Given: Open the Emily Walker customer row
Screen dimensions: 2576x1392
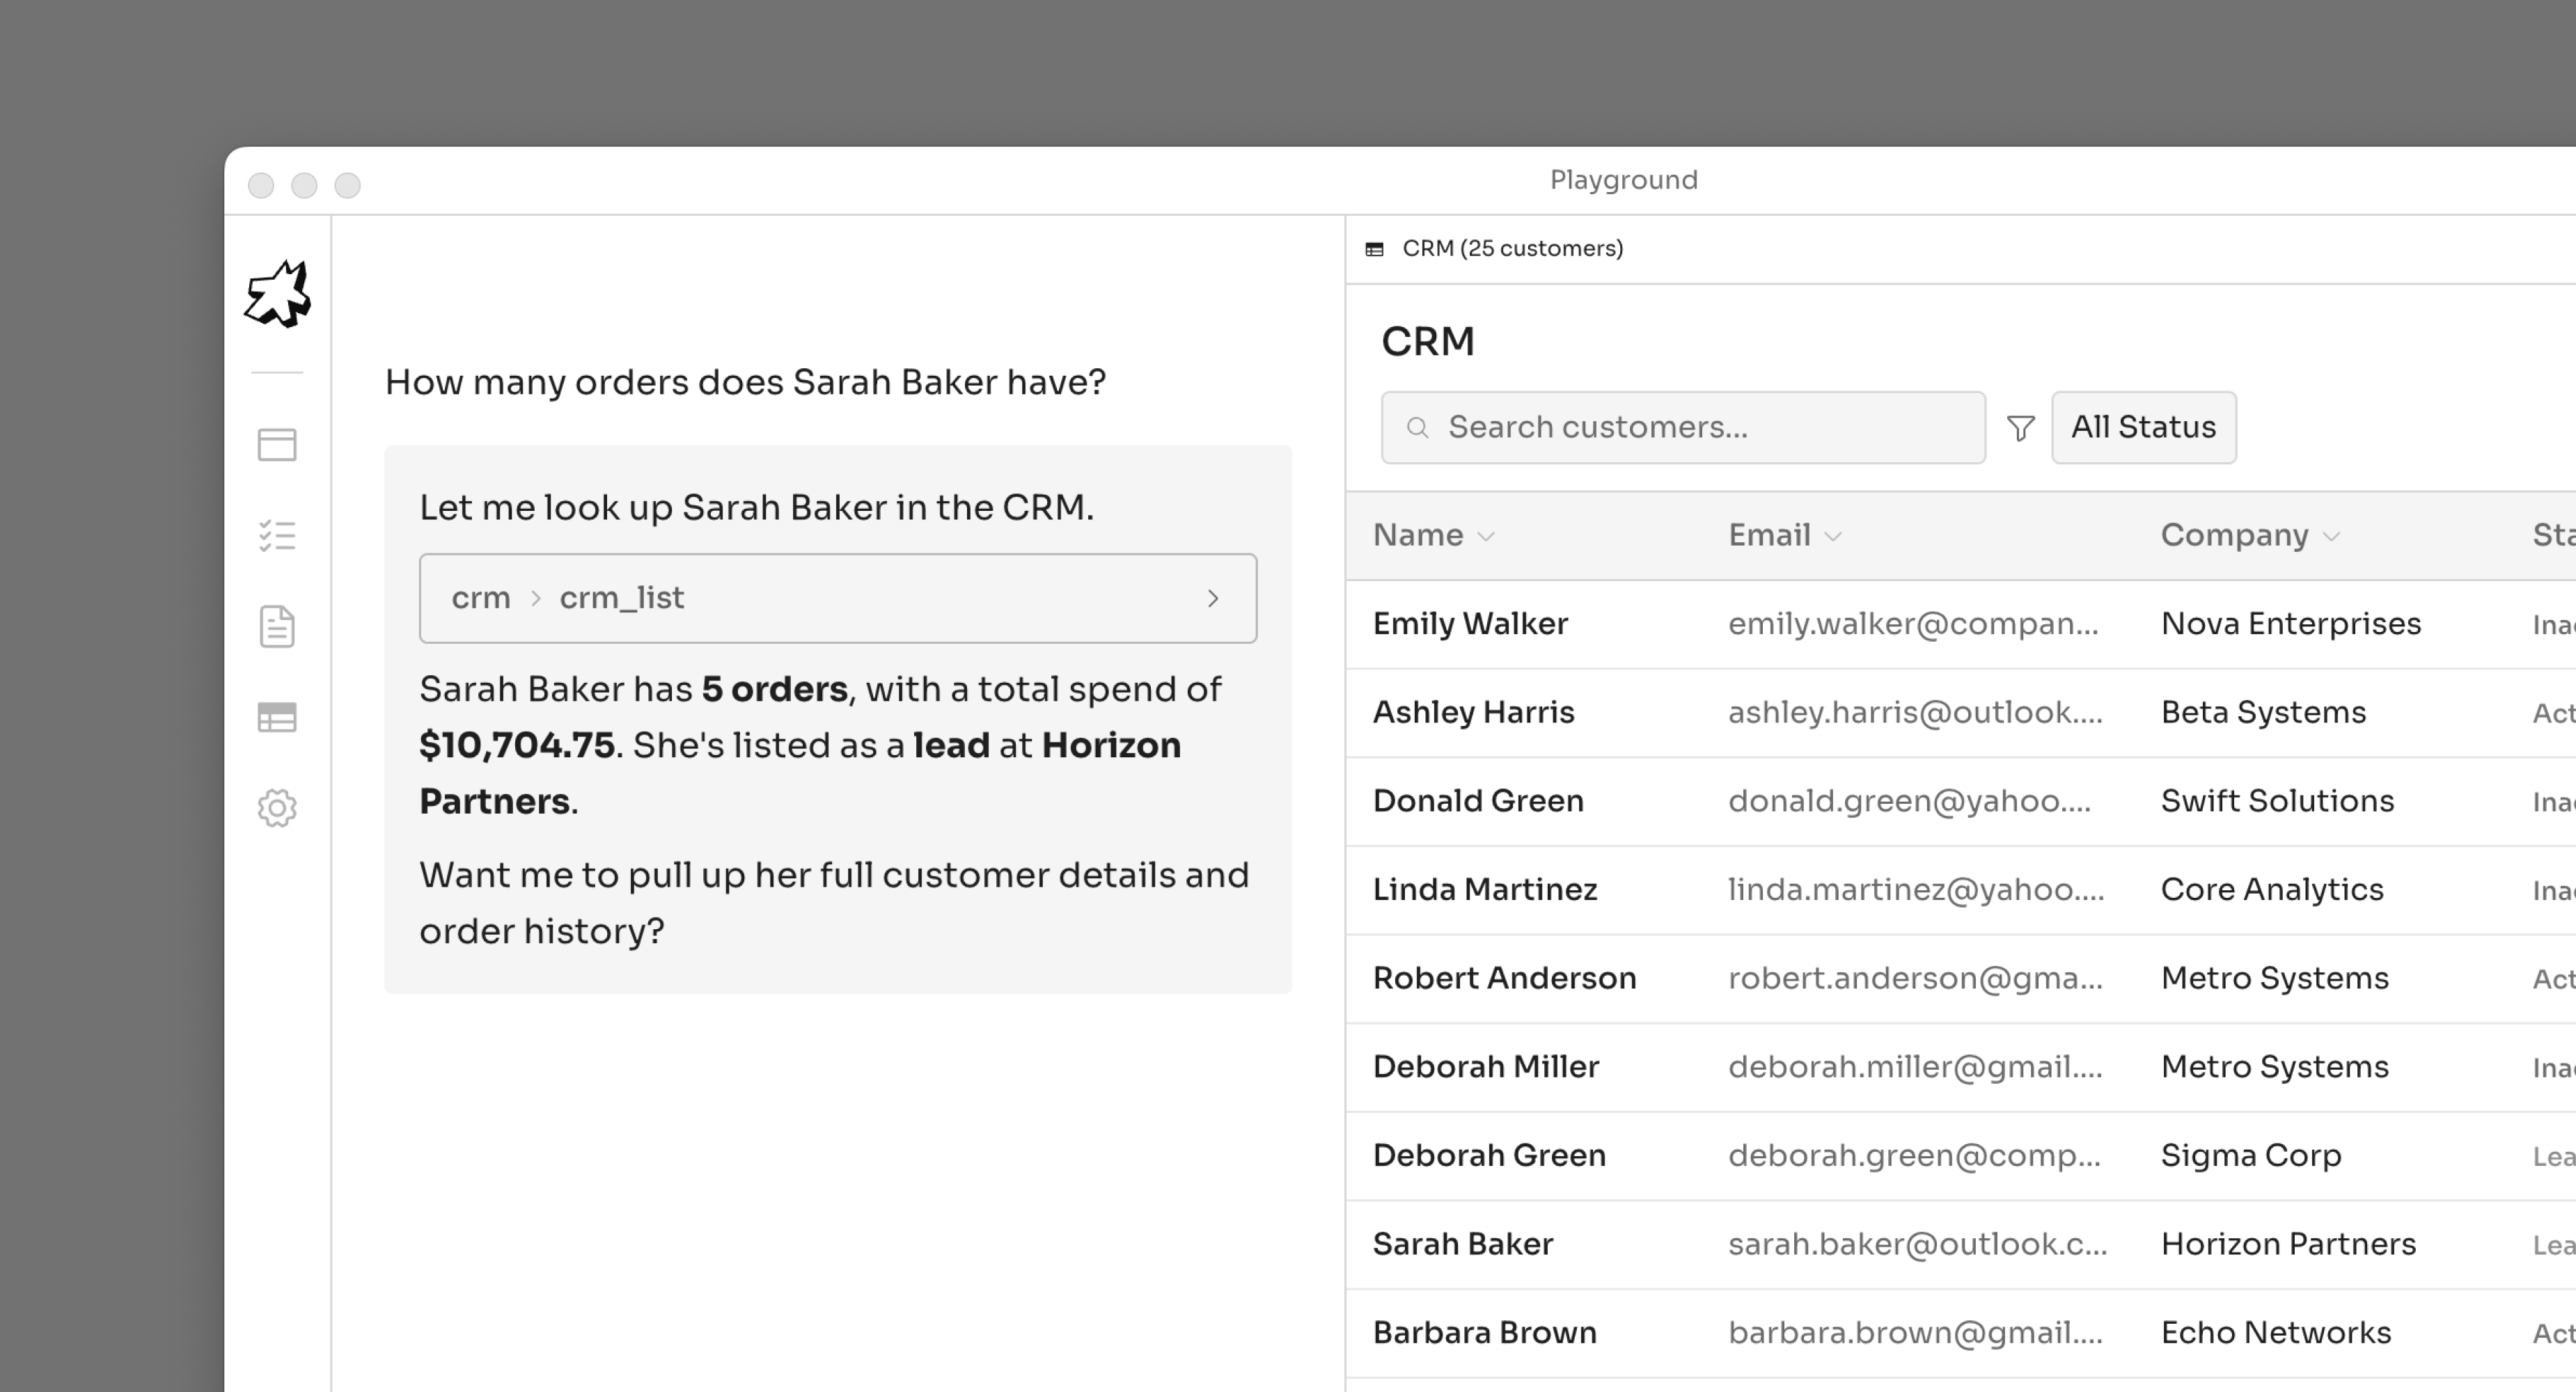Looking at the screenshot, I should pyautogui.click(x=1470, y=624).
